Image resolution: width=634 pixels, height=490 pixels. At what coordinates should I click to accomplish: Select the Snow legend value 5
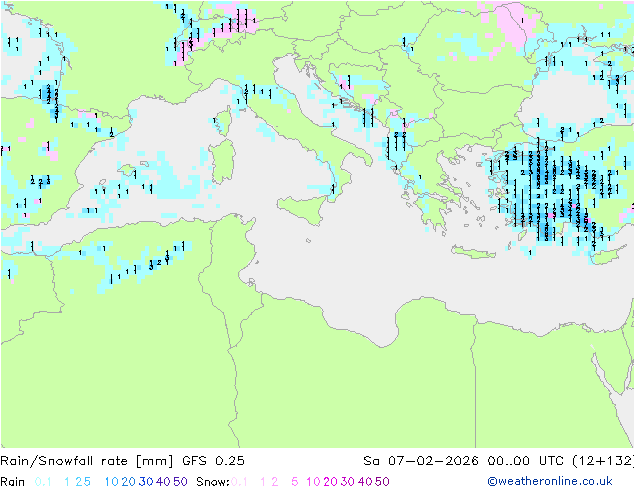click(x=295, y=482)
